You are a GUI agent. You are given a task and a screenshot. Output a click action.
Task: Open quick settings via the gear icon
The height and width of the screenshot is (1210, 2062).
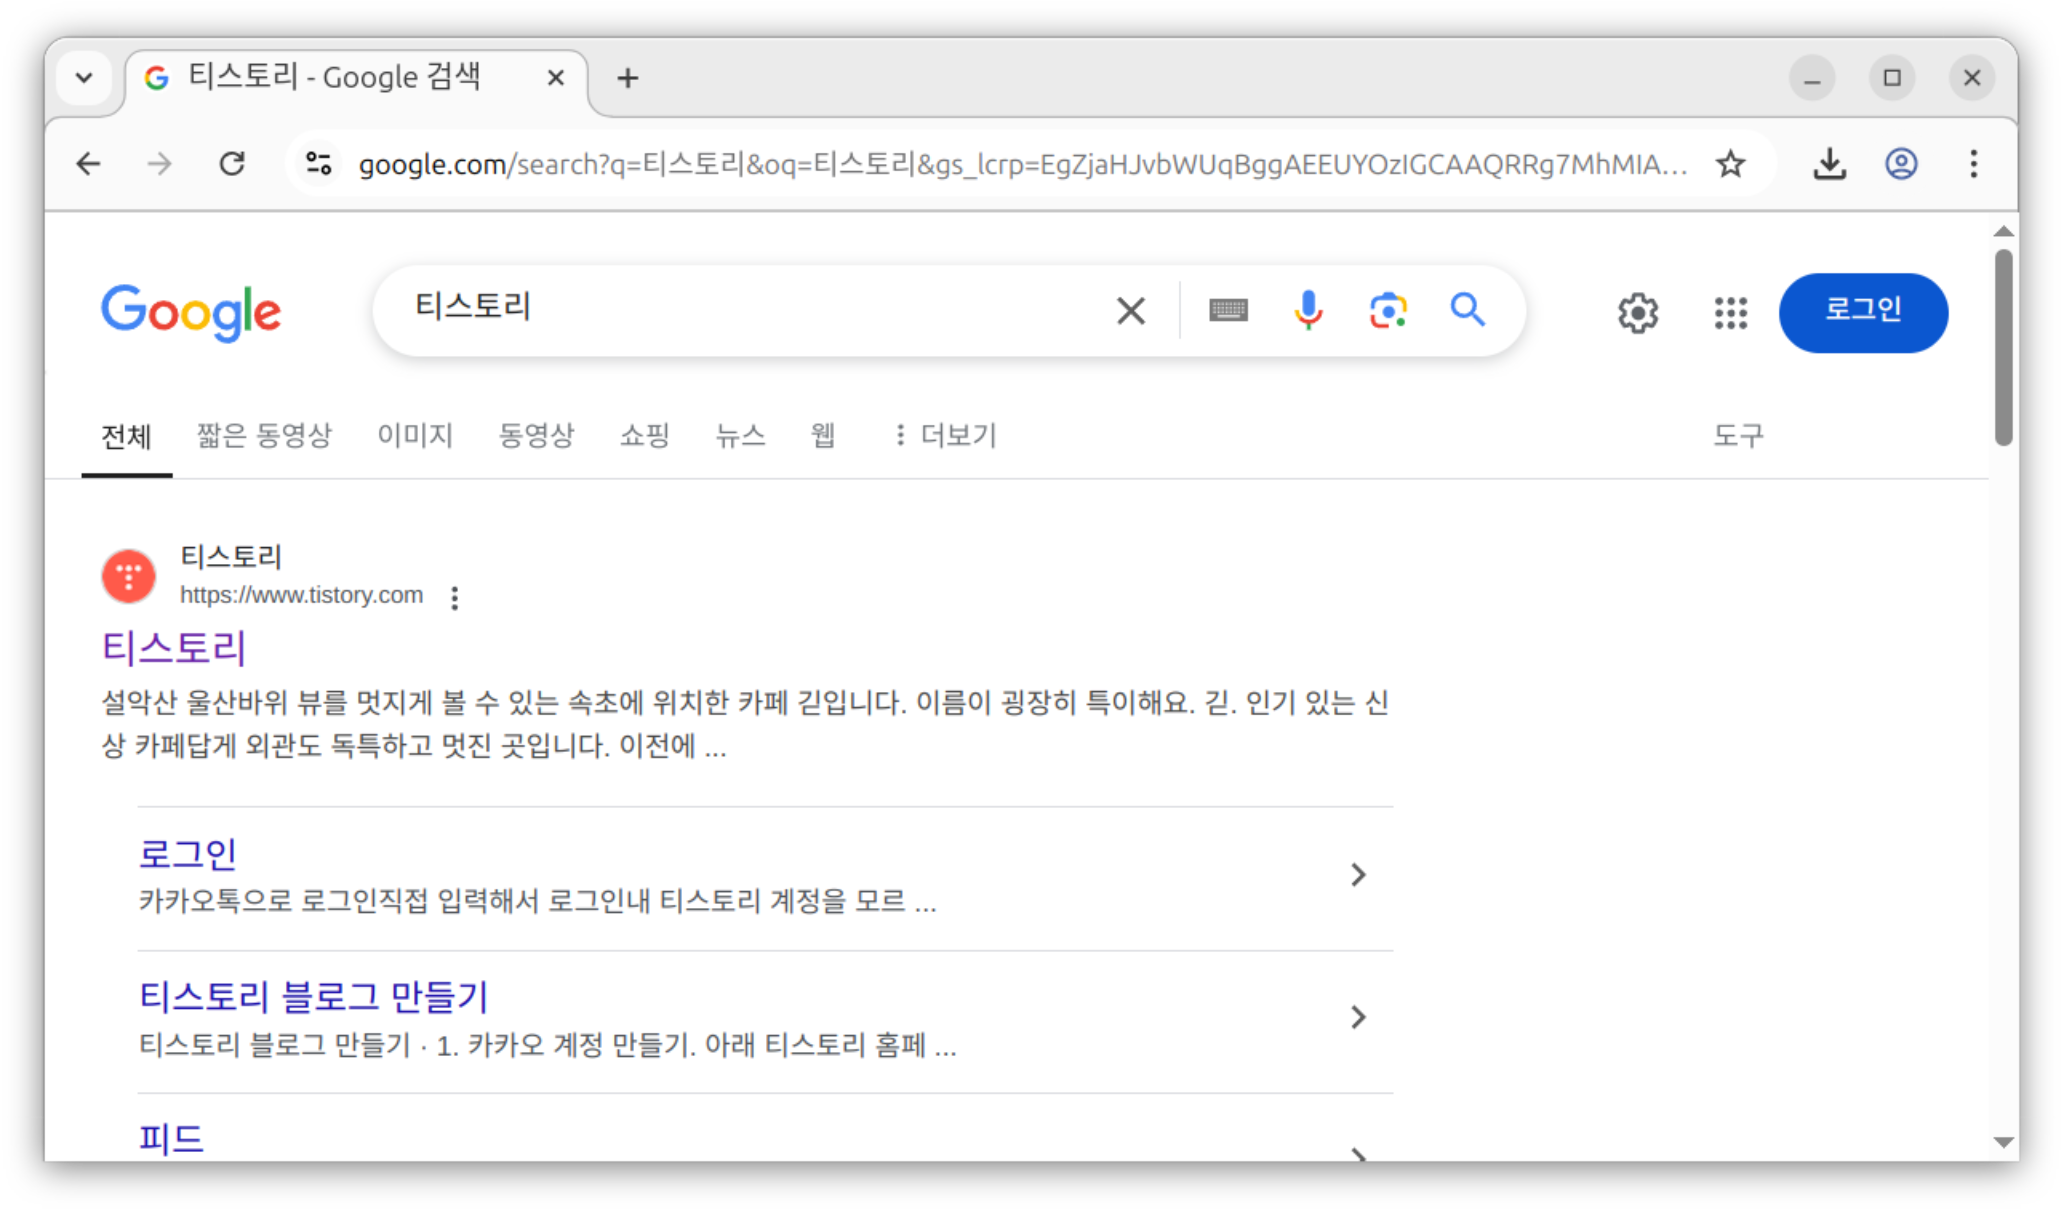click(1637, 313)
